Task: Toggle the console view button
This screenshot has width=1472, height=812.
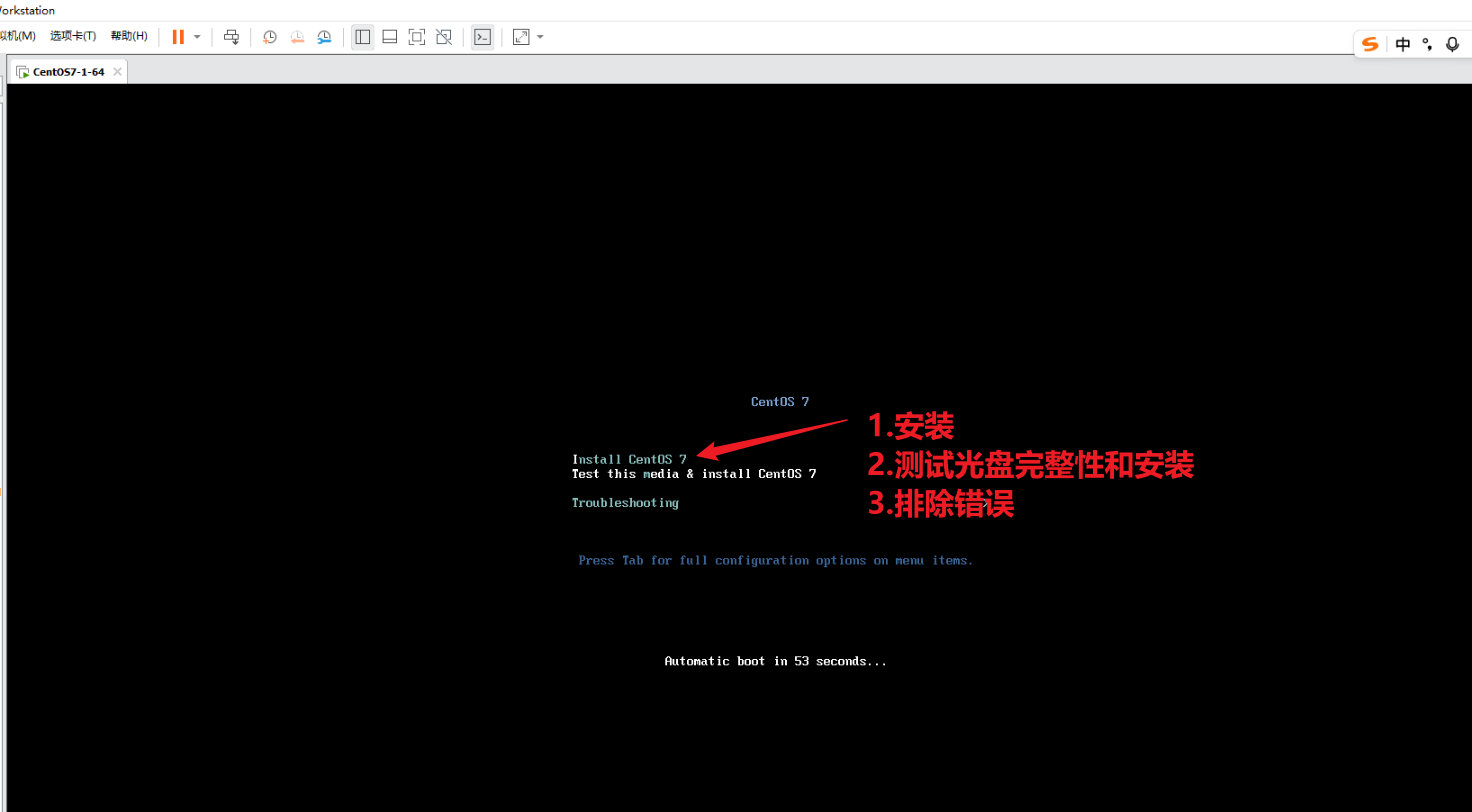Action: tap(482, 37)
